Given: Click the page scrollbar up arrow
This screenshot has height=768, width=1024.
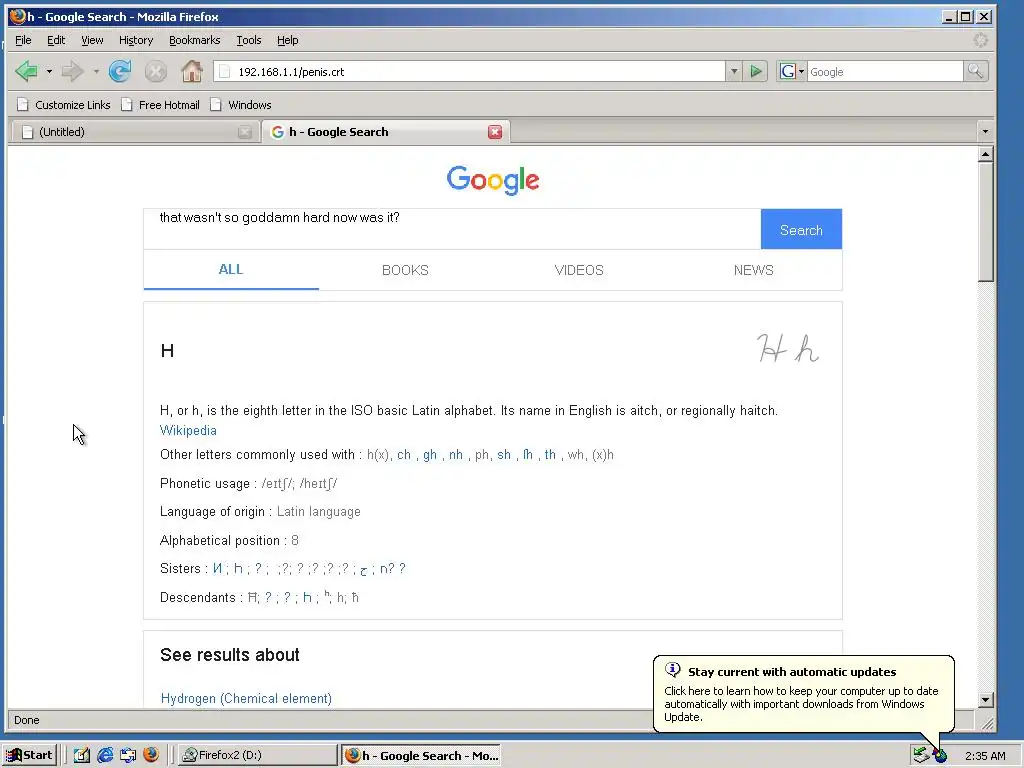Looking at the screenshot, I should click(x=985, y=154).
